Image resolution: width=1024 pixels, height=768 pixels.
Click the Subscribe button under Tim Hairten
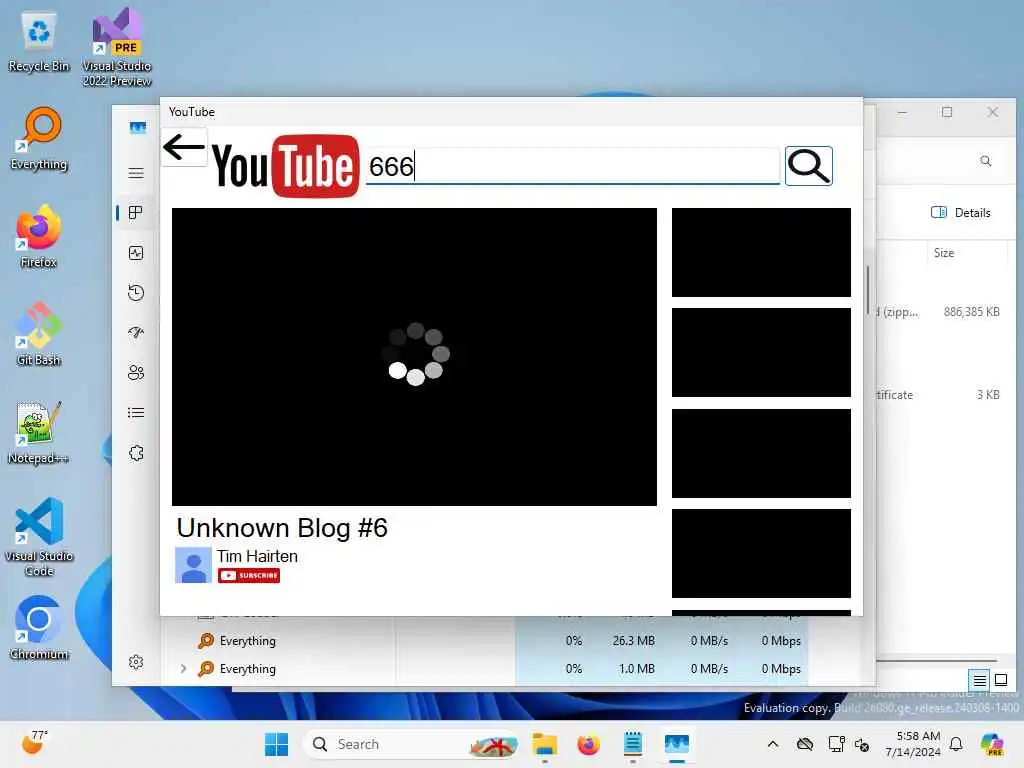point(249,575)
